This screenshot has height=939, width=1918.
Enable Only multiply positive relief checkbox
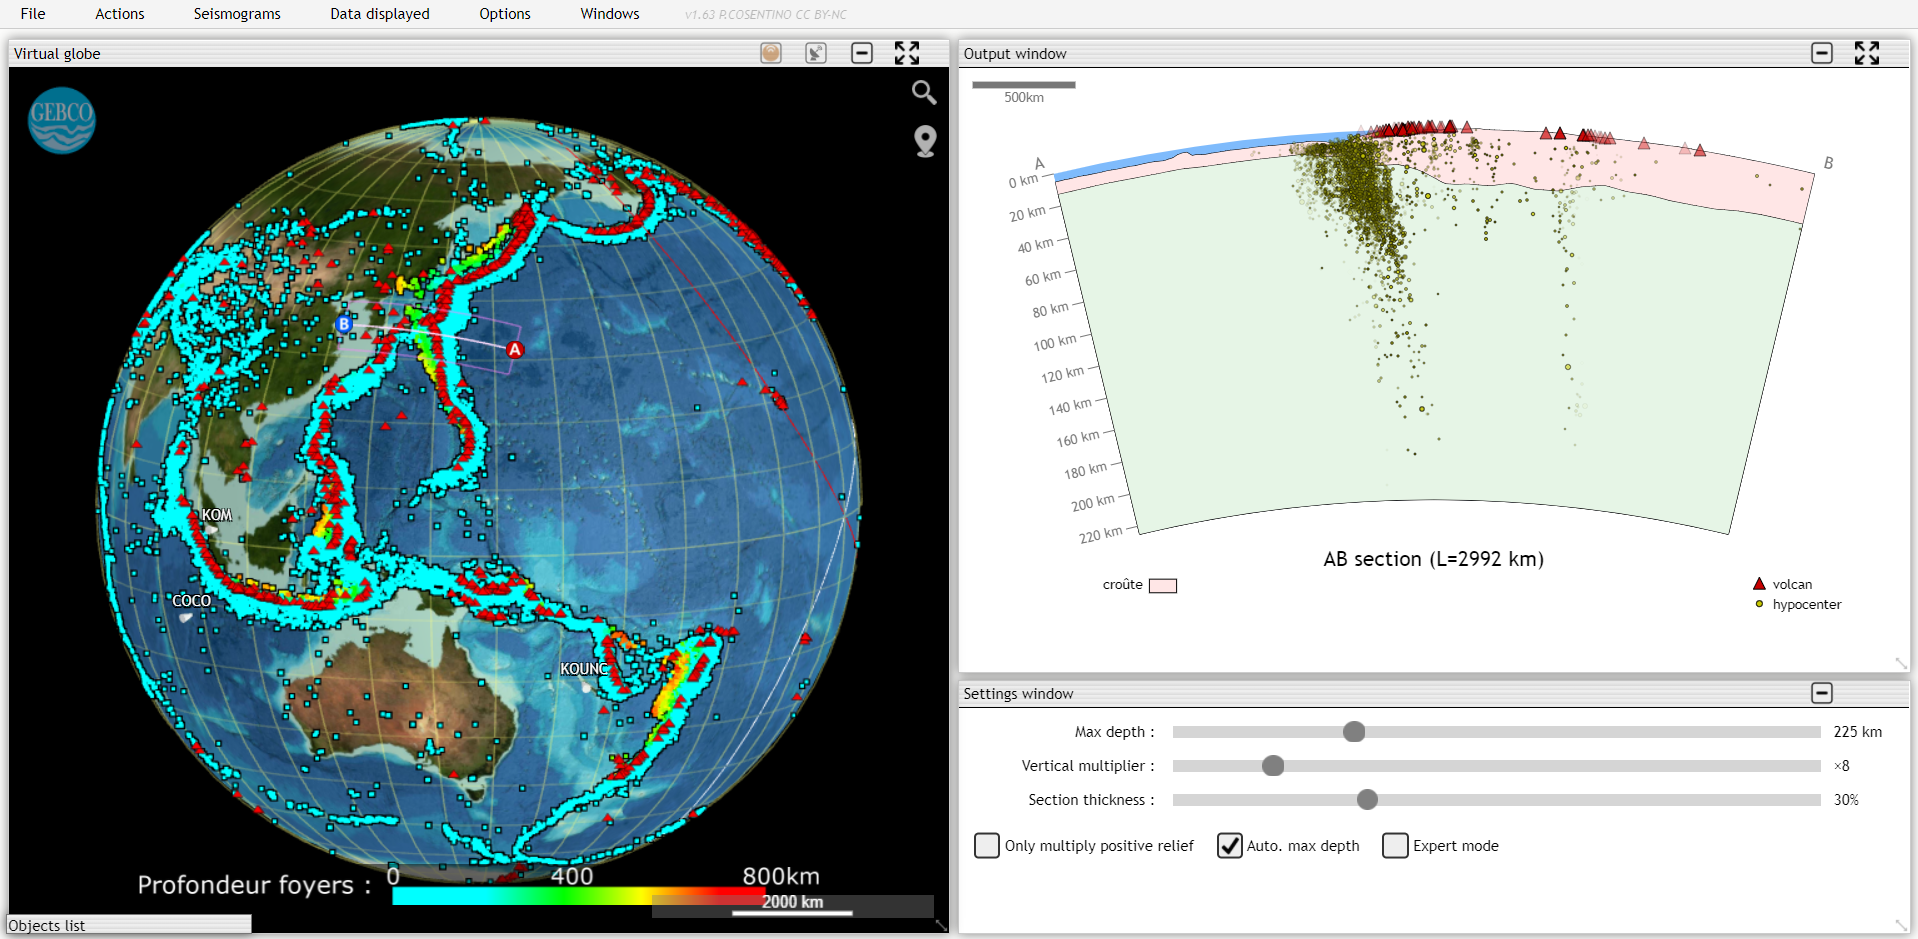coord(987,846)
